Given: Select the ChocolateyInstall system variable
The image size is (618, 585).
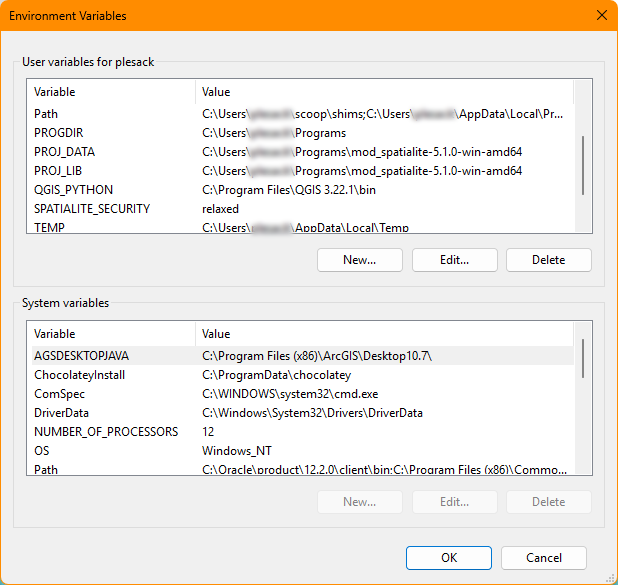Looking at the screenshot, I should (79, 375).
